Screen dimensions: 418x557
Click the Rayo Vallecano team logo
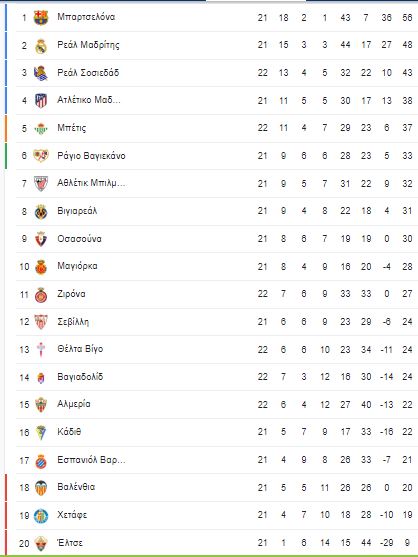[41, 156]
